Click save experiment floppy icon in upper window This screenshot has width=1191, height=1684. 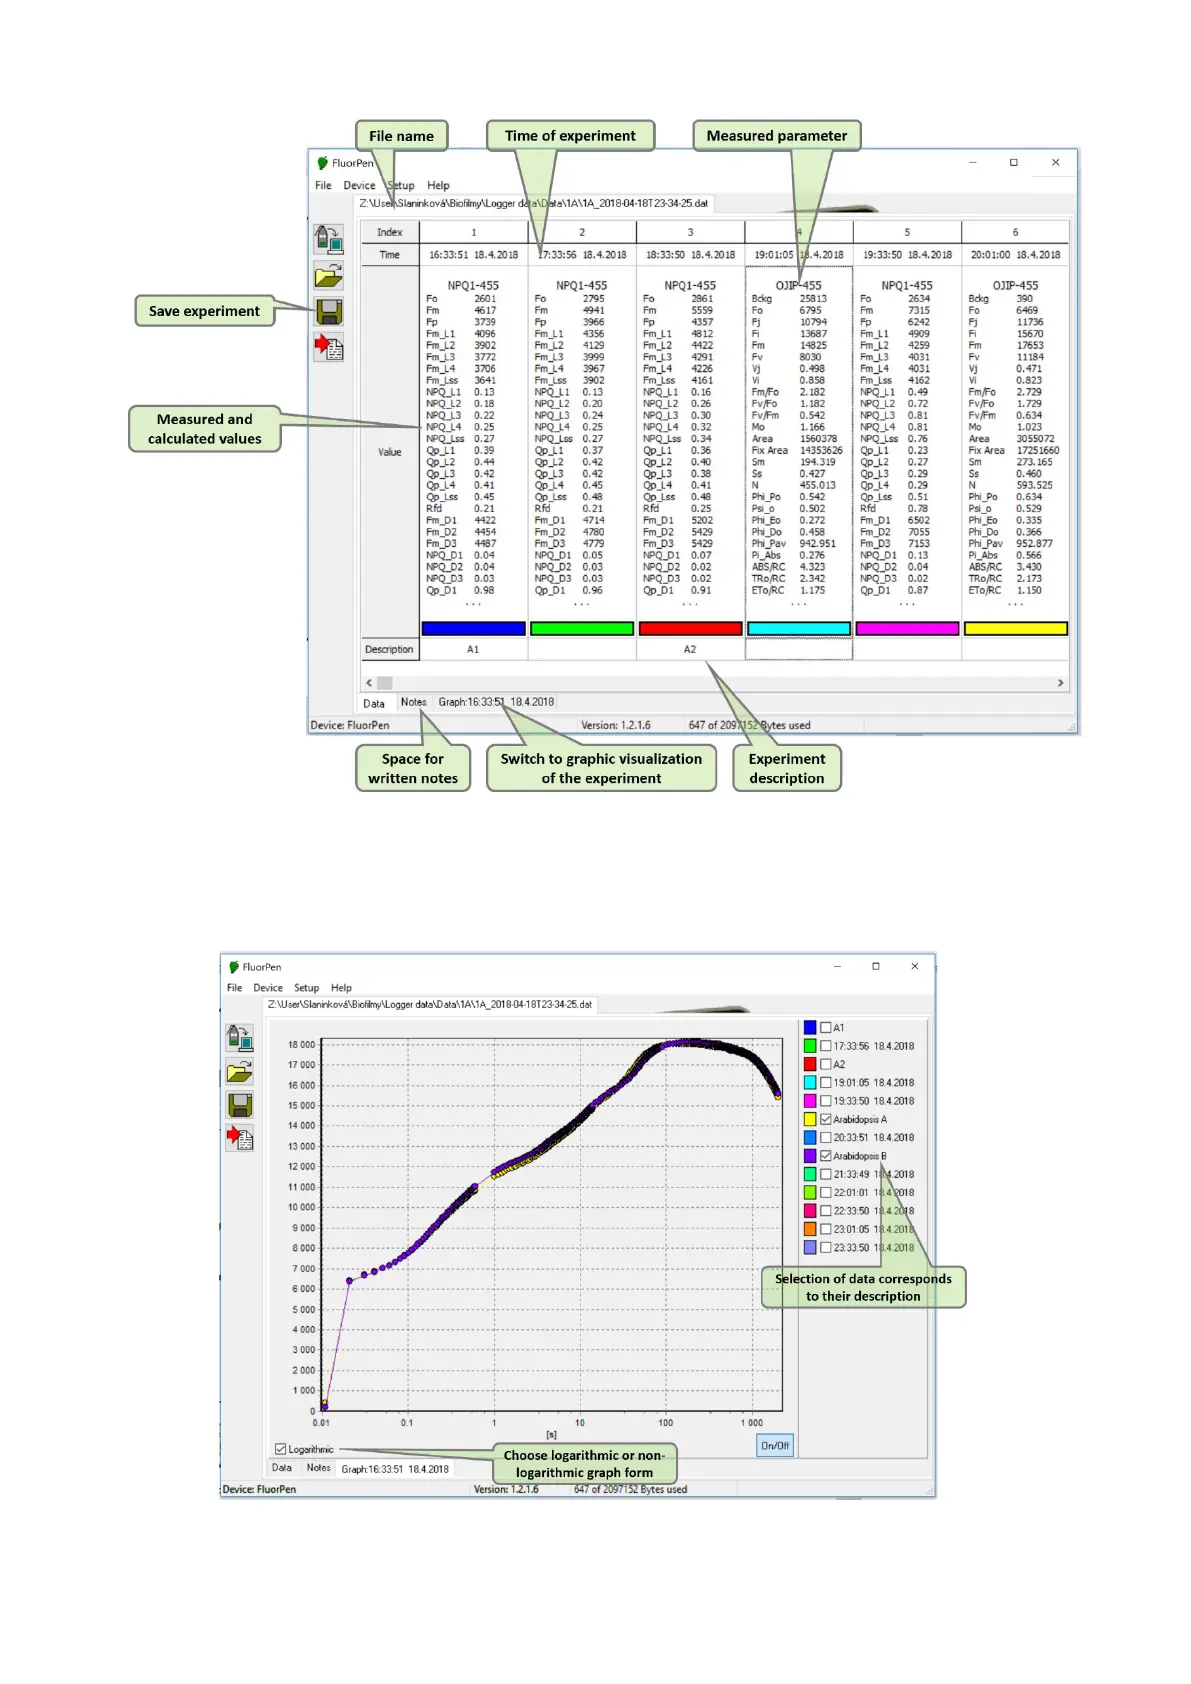(x=329, y=311)
